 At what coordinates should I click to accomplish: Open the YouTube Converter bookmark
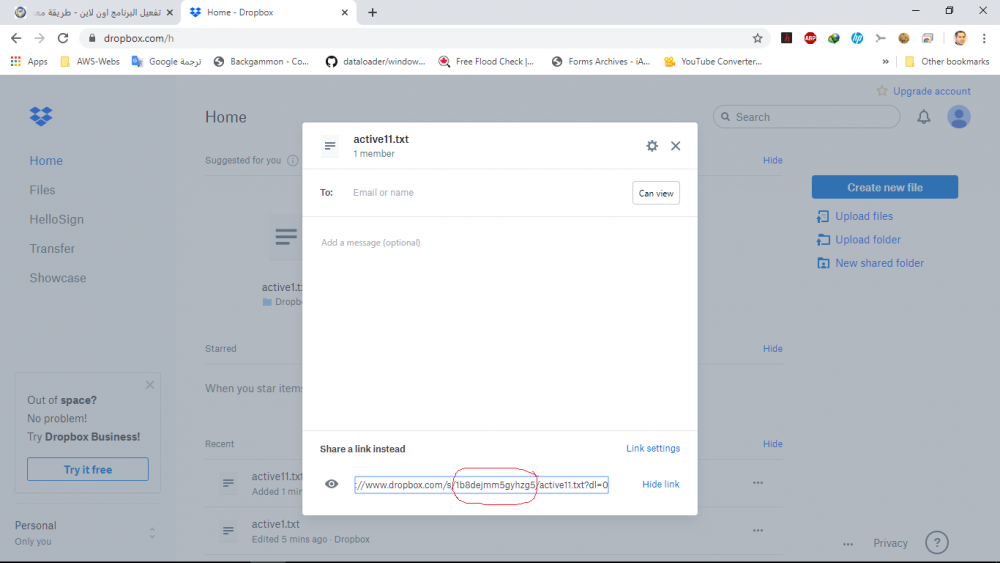click(713, 61)
